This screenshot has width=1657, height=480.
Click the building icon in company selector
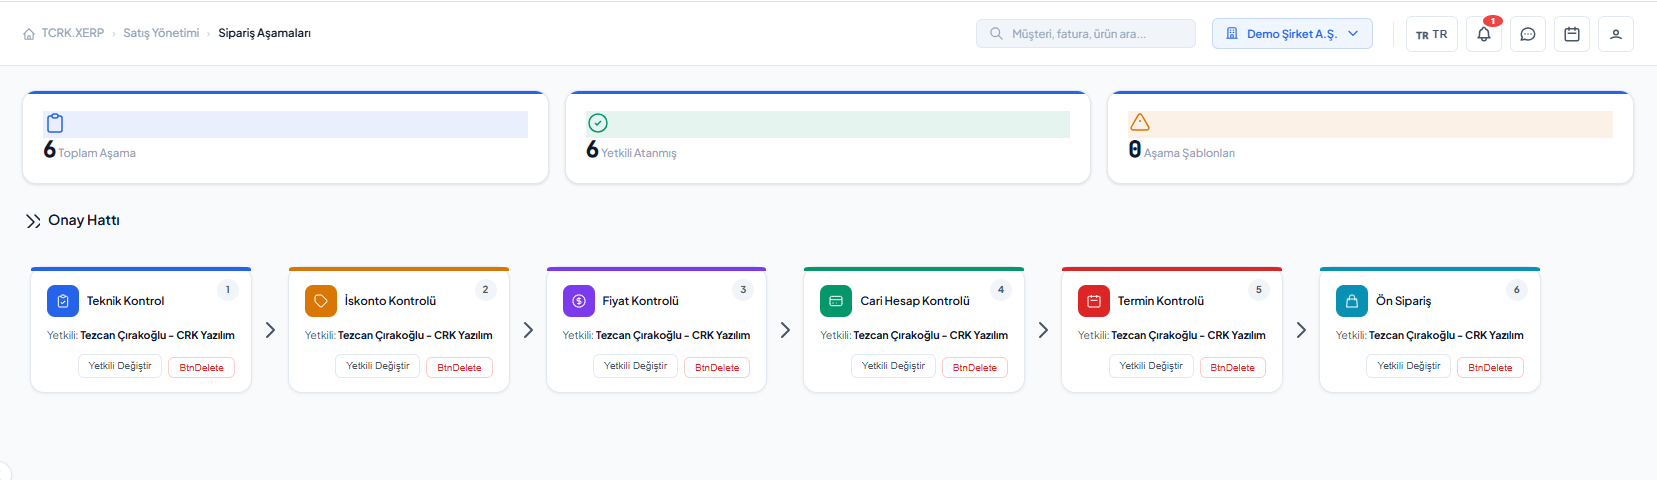[1232, 34]
